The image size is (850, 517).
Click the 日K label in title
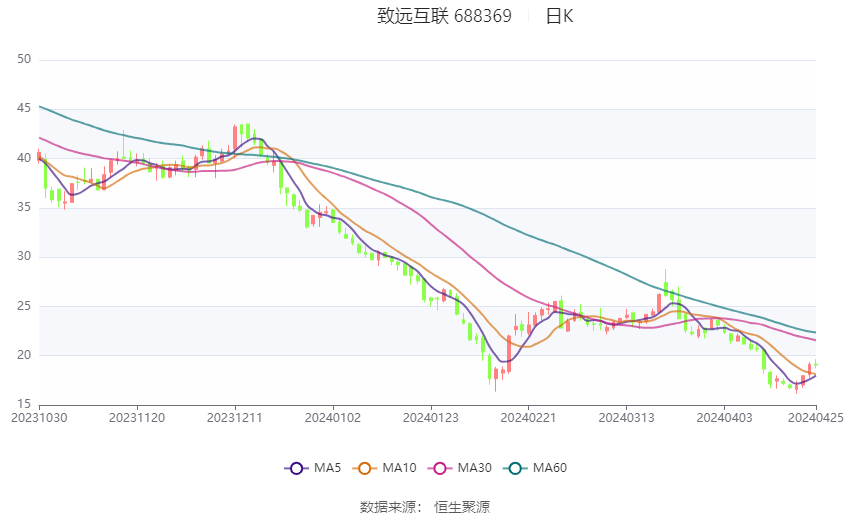[x=559, y=16]
